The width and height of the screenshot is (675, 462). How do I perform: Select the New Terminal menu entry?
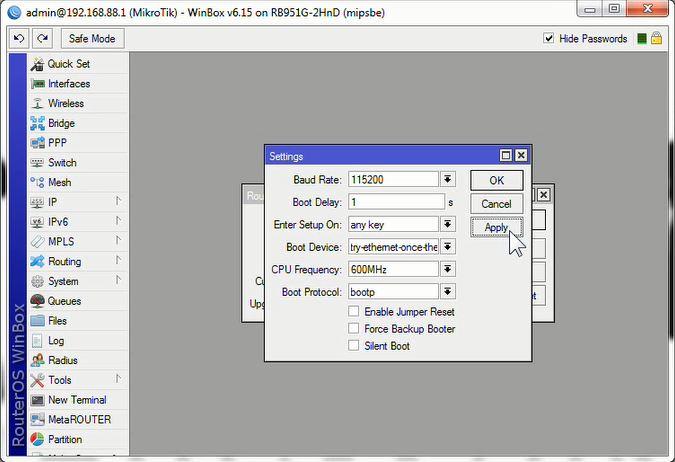[x=78, y=400]
